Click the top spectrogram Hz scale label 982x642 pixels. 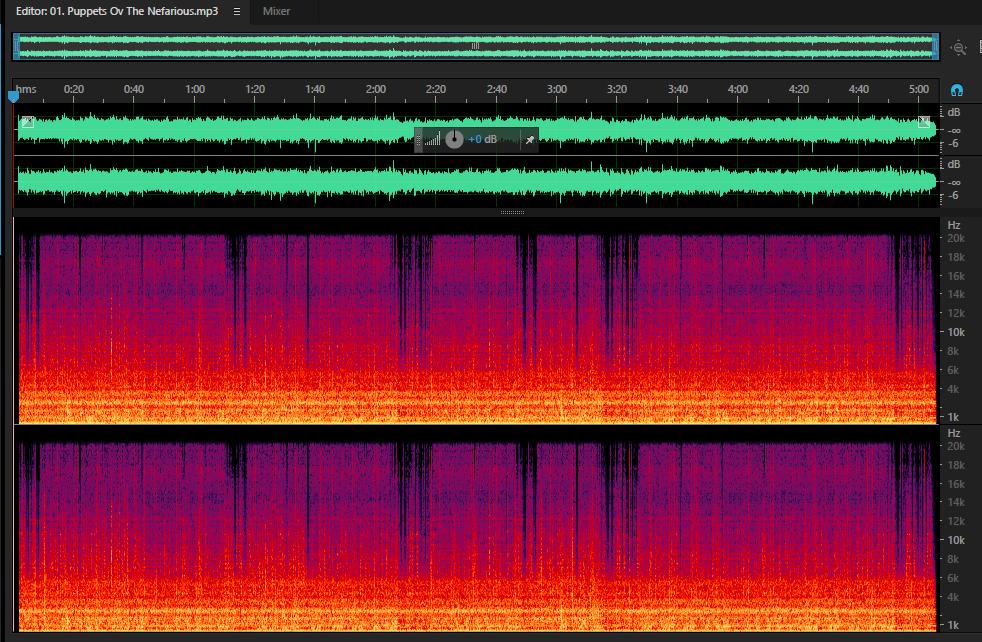(x=954, y=225)
